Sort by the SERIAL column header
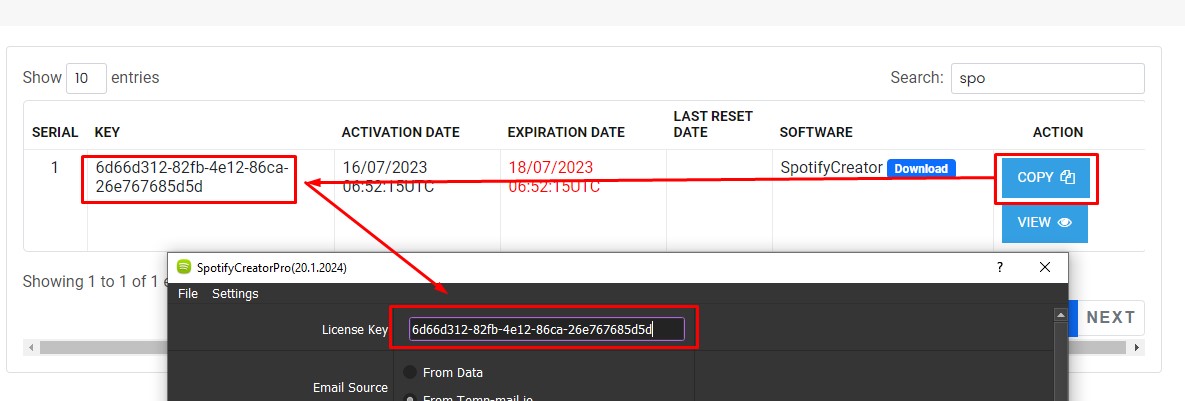 click(x=55, y=132)
